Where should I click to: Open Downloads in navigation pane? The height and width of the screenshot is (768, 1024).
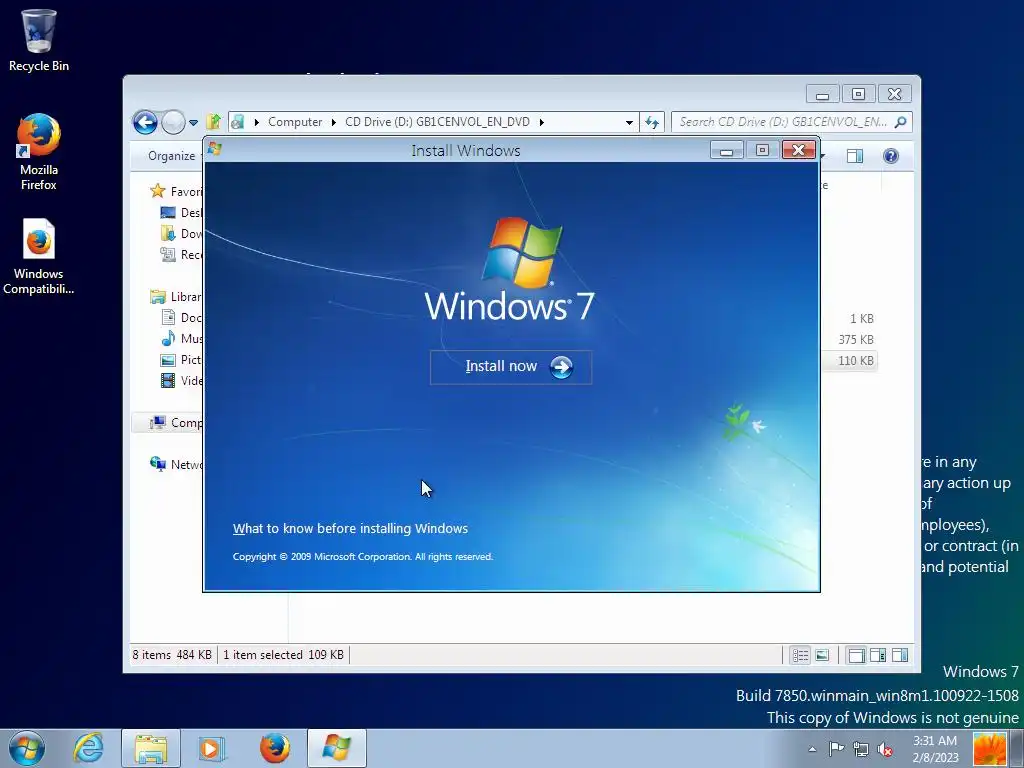click(182, 233)
